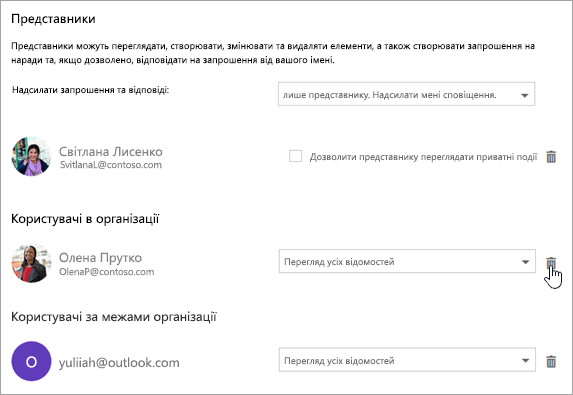Open permission dropdown for yuliiah@outlook.com

pyautogui.click(x=407, y=360)
